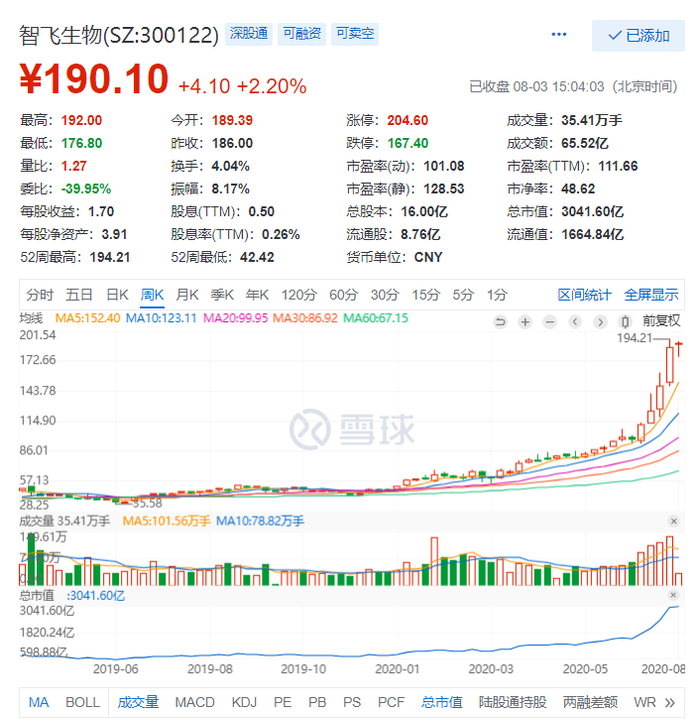Select the 日K chart tab

117,294
